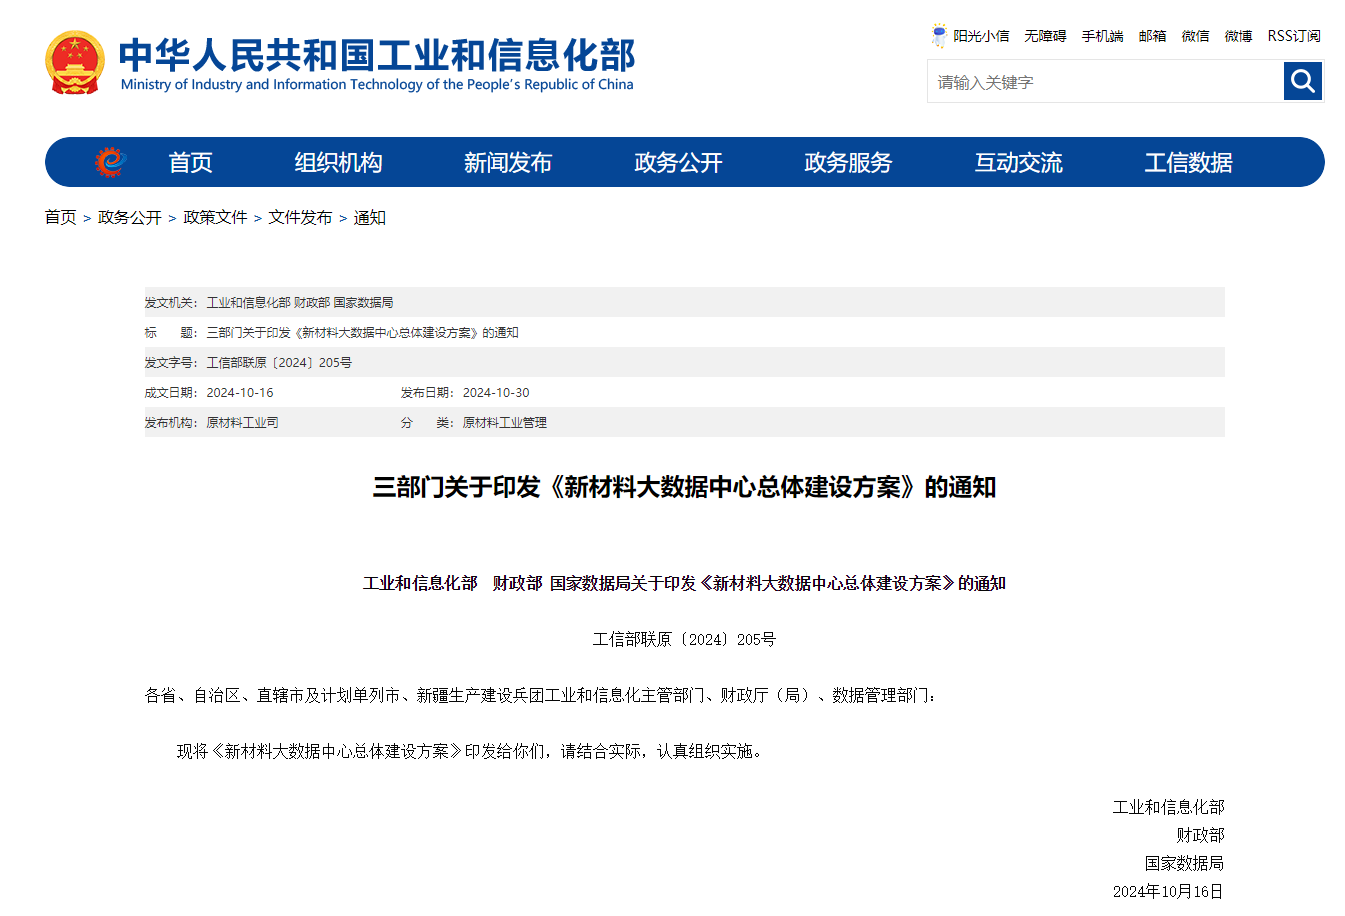Open 阳光小信 via its icon

(x=938, y=35)
